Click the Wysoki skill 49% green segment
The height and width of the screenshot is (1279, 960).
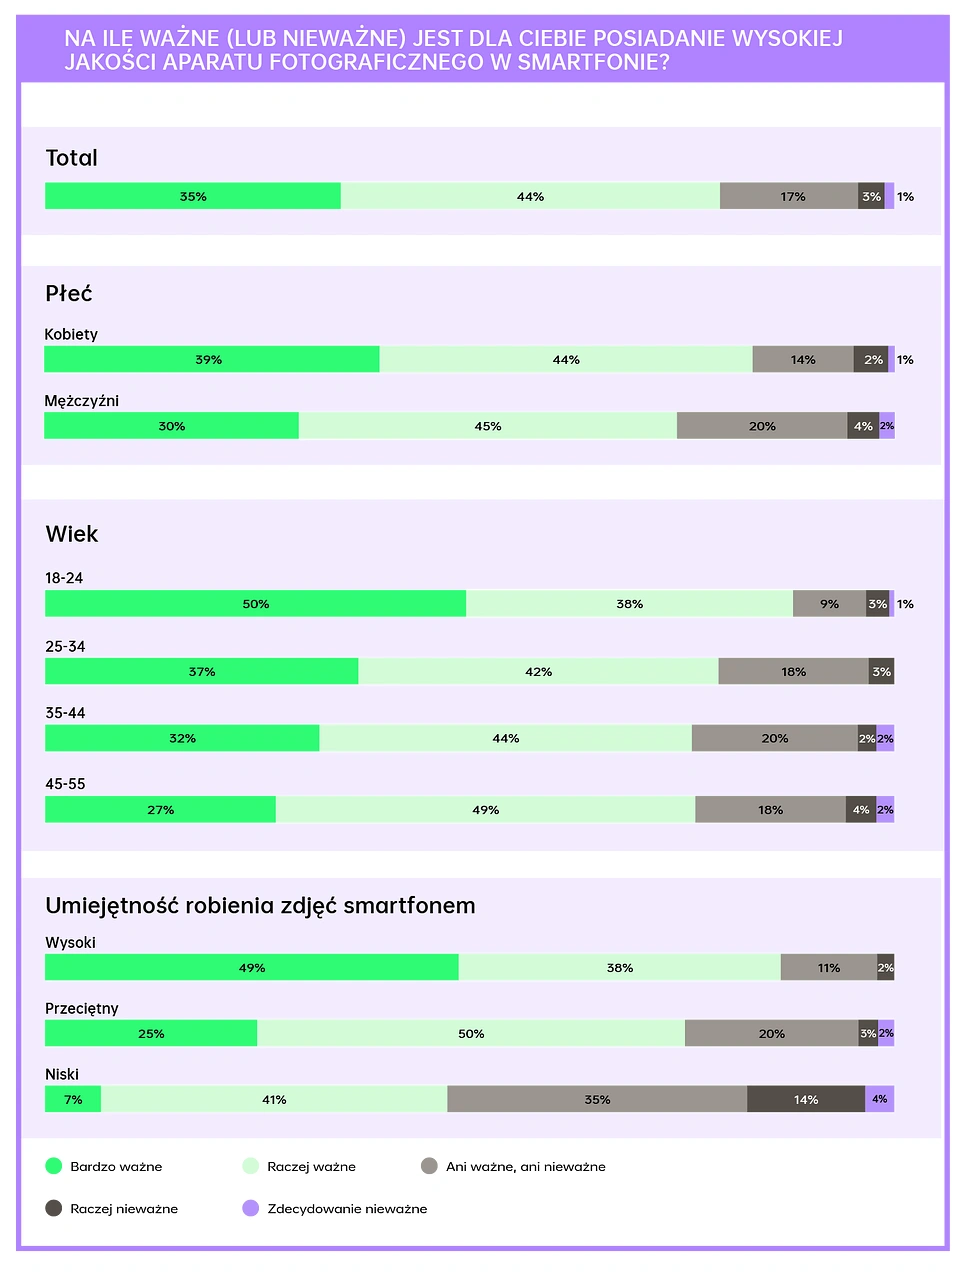coord(252,967)
